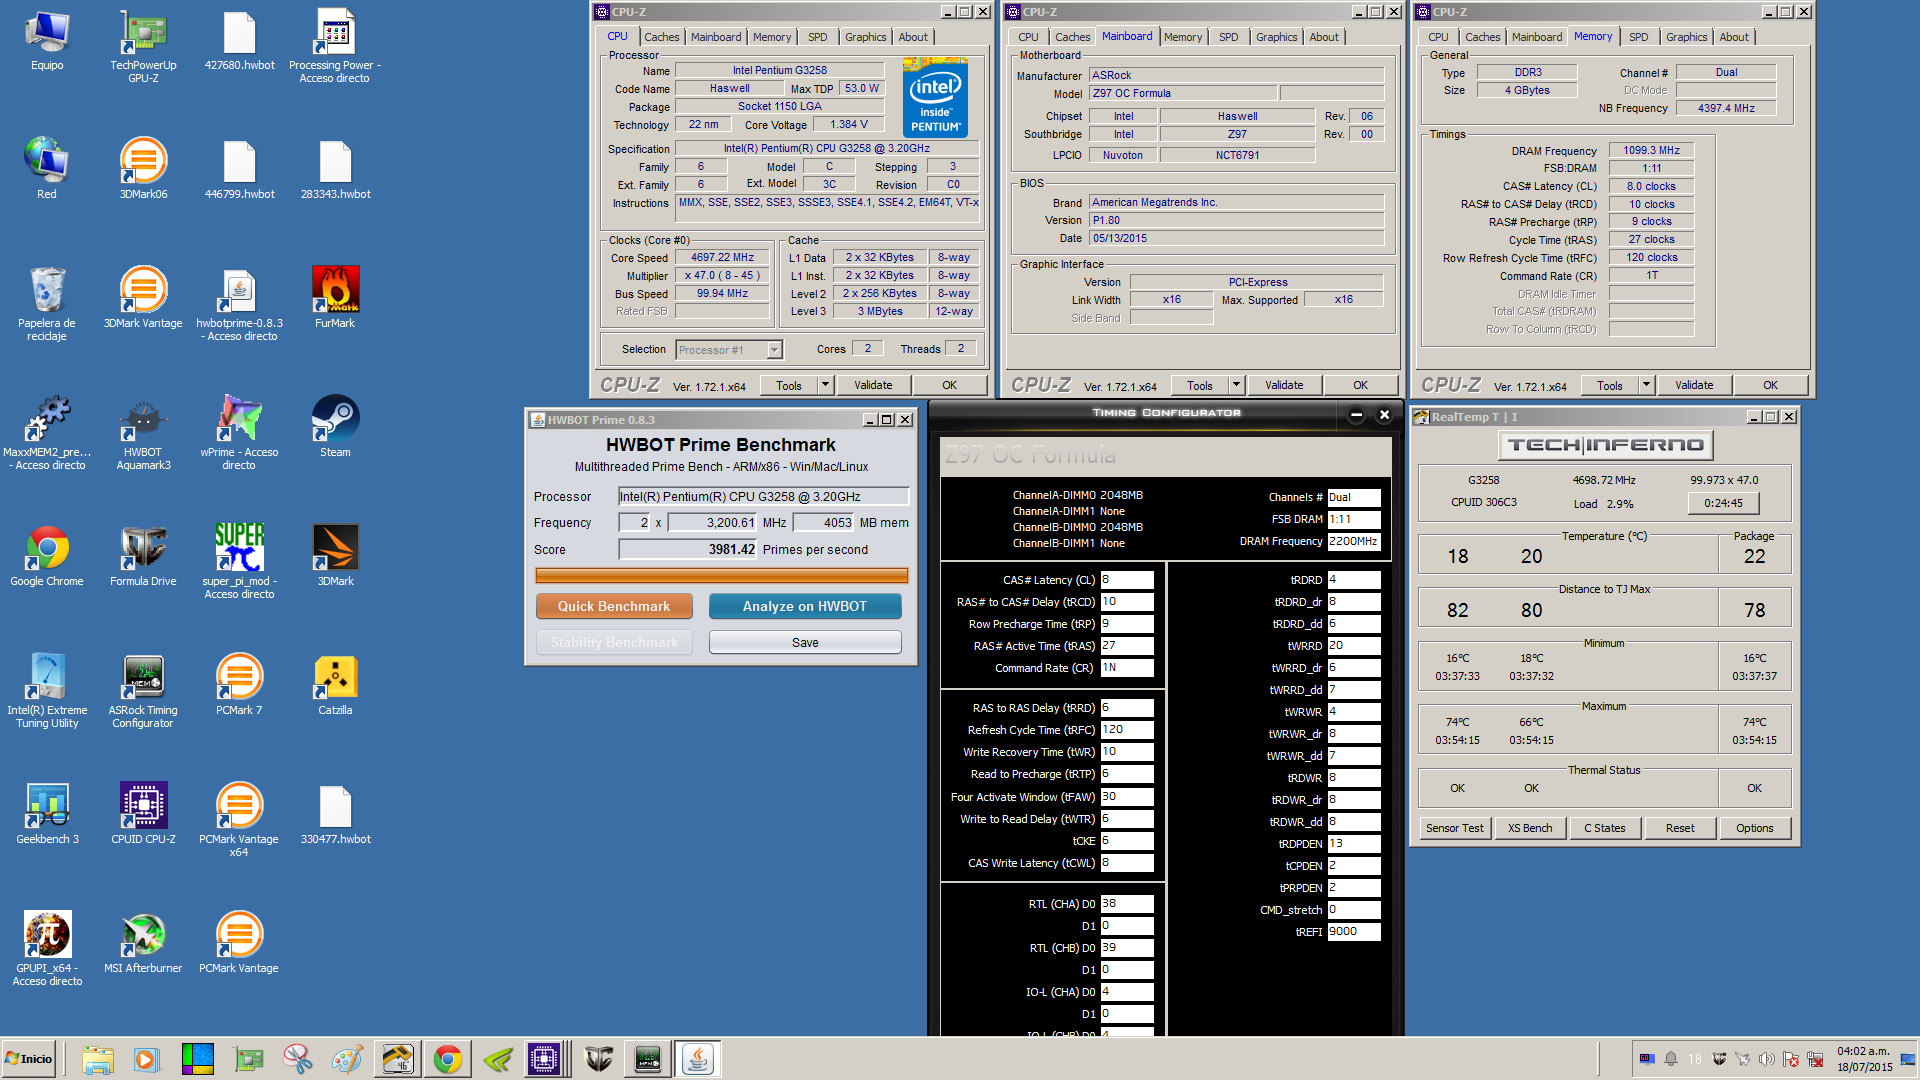Viewport: 1920px width, 1080px height.
Task: Click DRAM Frequency field in Timing Configurator
Action: [1353, 541]
